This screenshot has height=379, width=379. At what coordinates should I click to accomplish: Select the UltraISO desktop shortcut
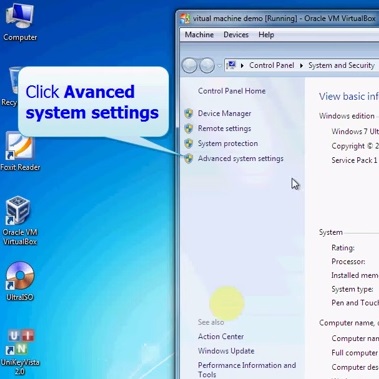coord(20,281)
